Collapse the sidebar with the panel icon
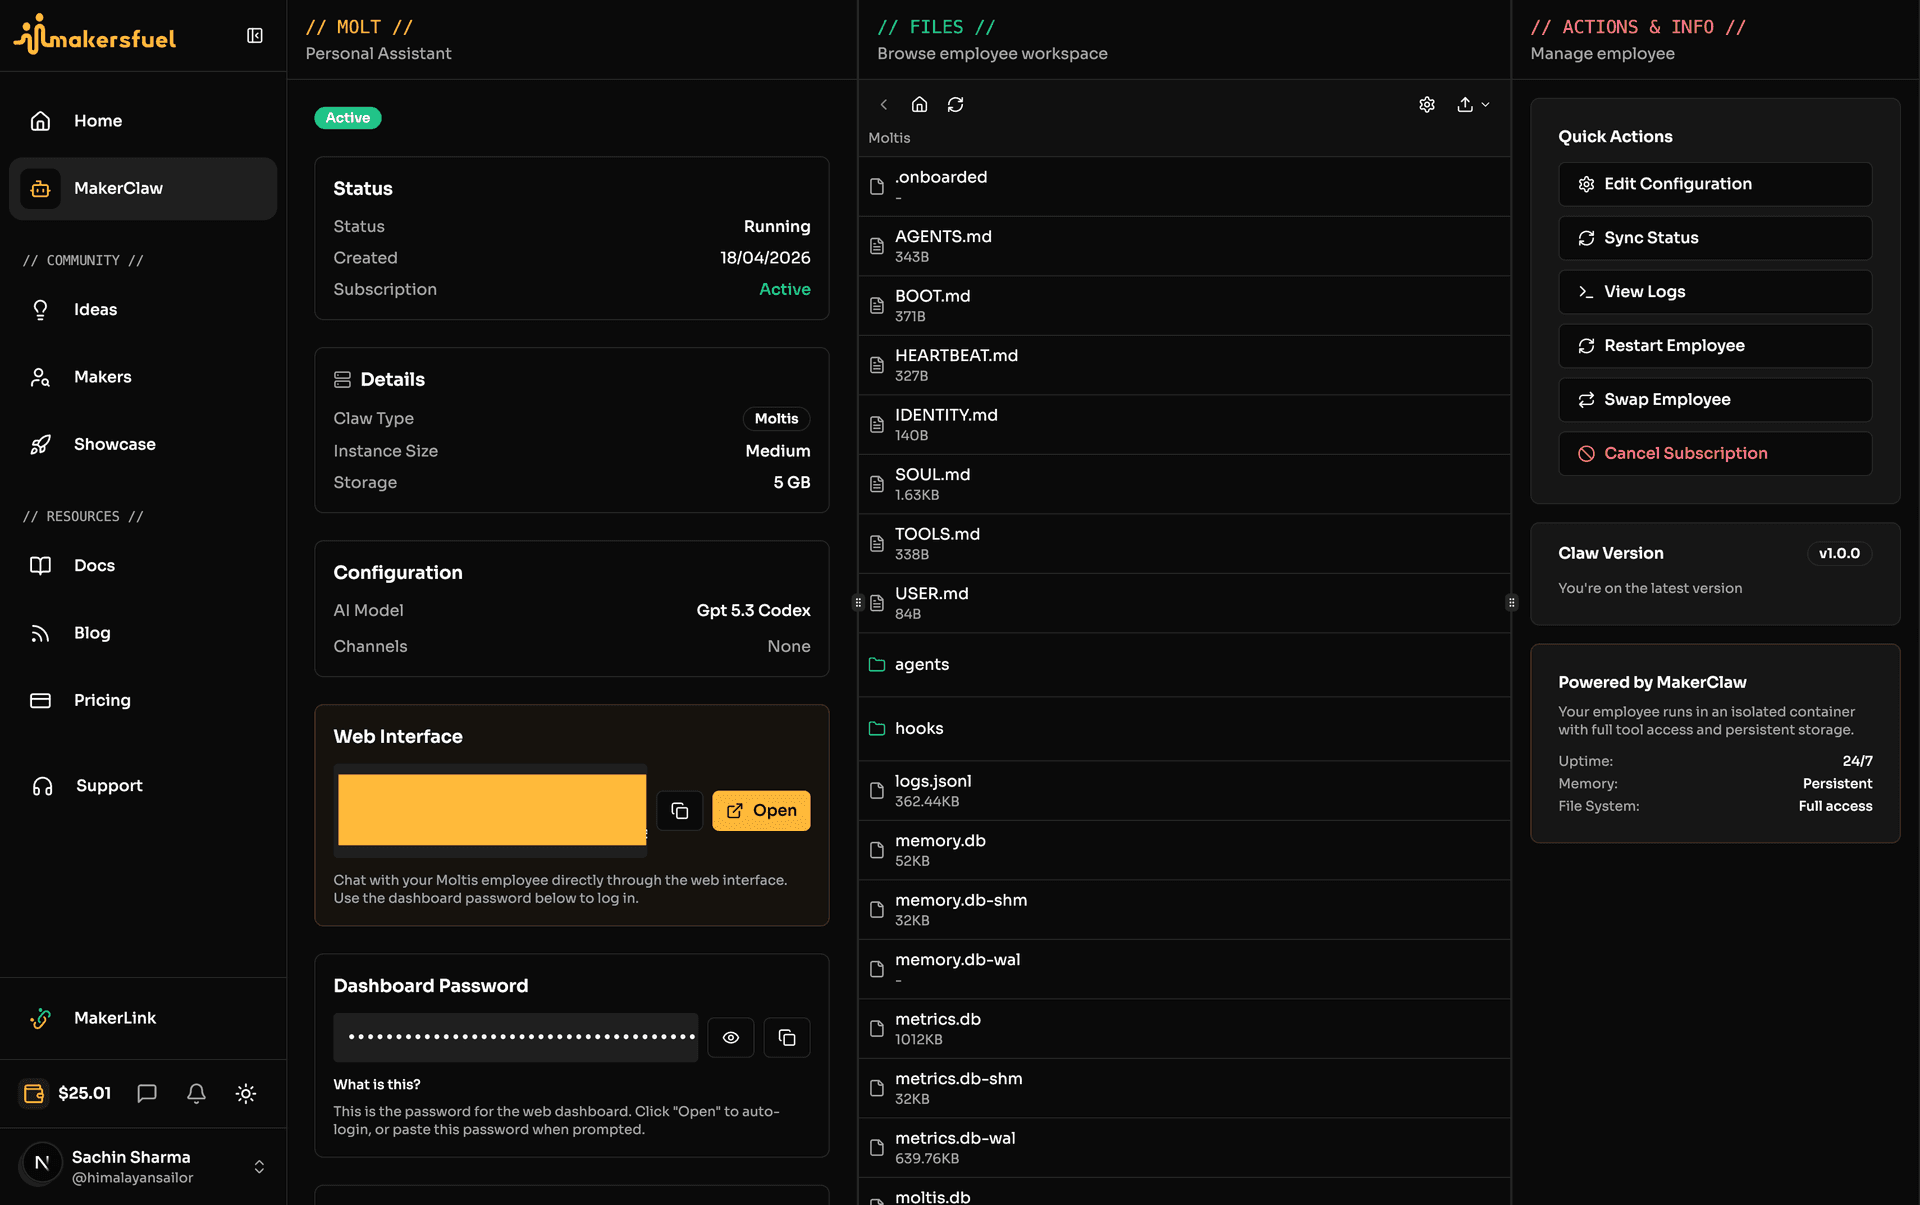 [255, 36]
